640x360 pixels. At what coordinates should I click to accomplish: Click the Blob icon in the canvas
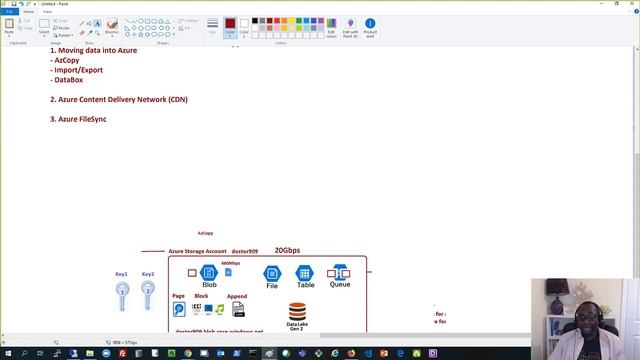pyautogui.click(x=209, y=273)
